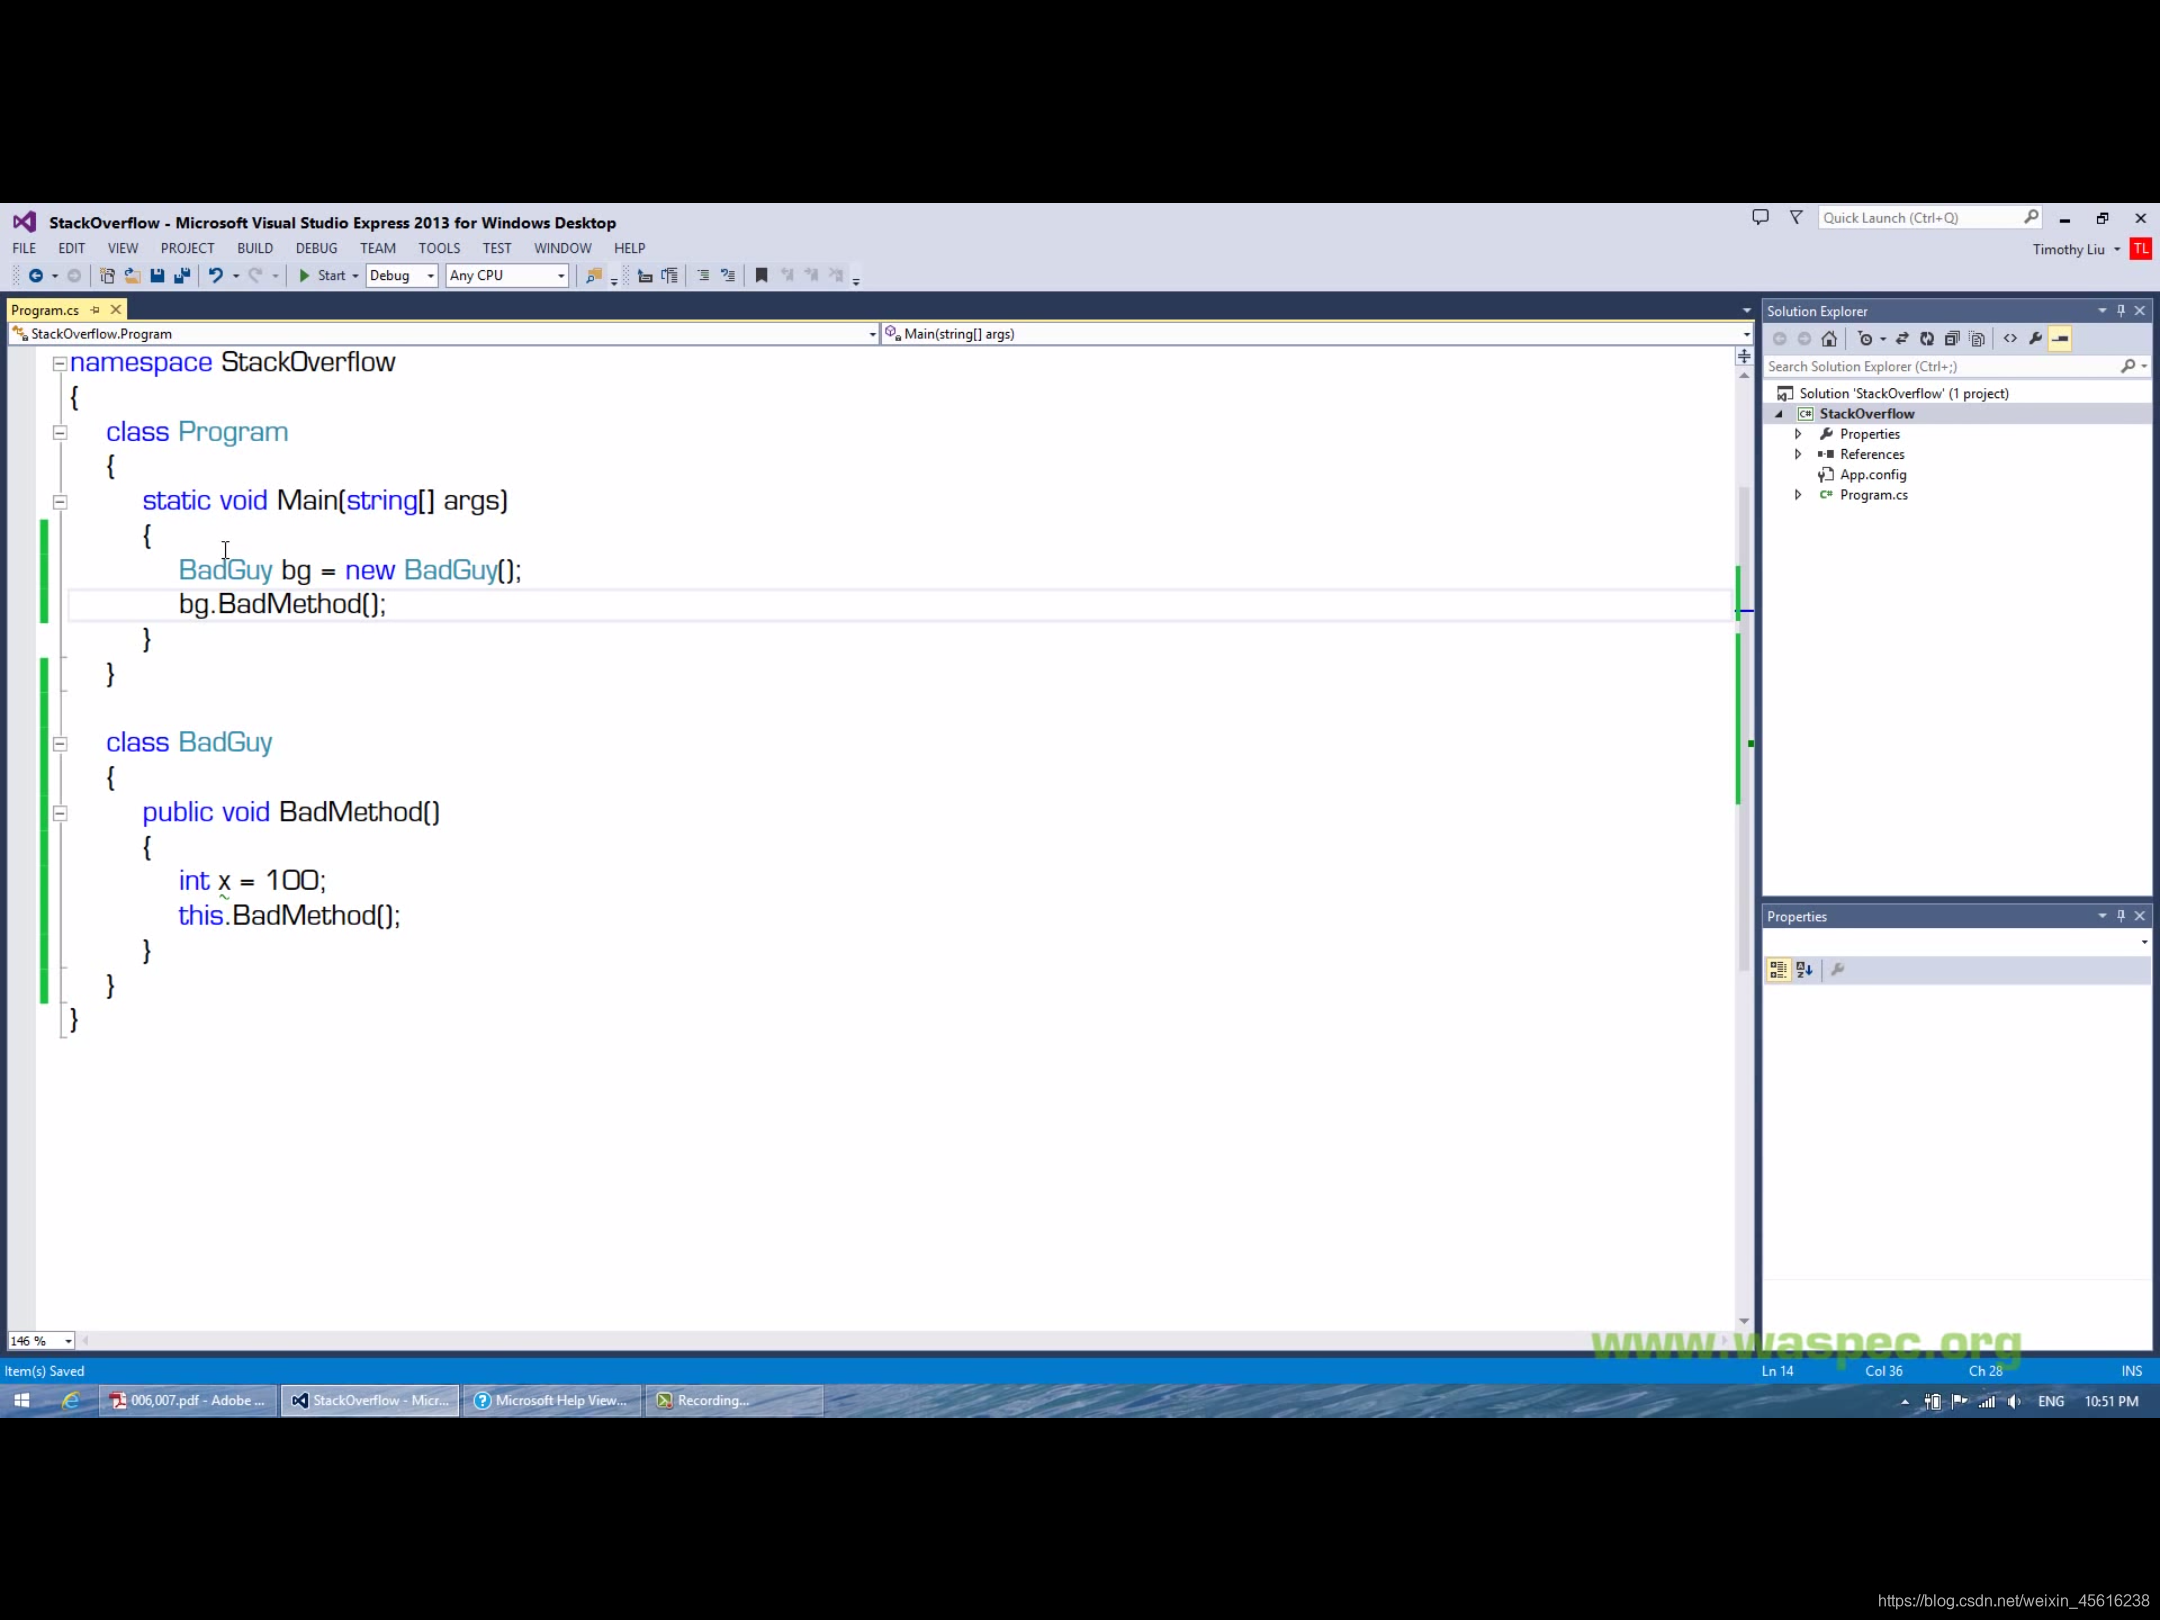Screen dimensions: 2160x1620
Task: Select the BUILD menu item
Action: pyautogui.click(x=253, y=247)
